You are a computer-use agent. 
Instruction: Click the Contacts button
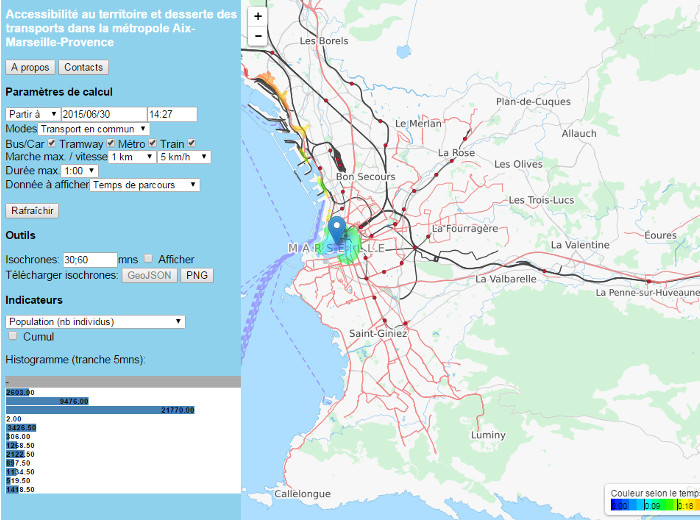tap(83, 67)
